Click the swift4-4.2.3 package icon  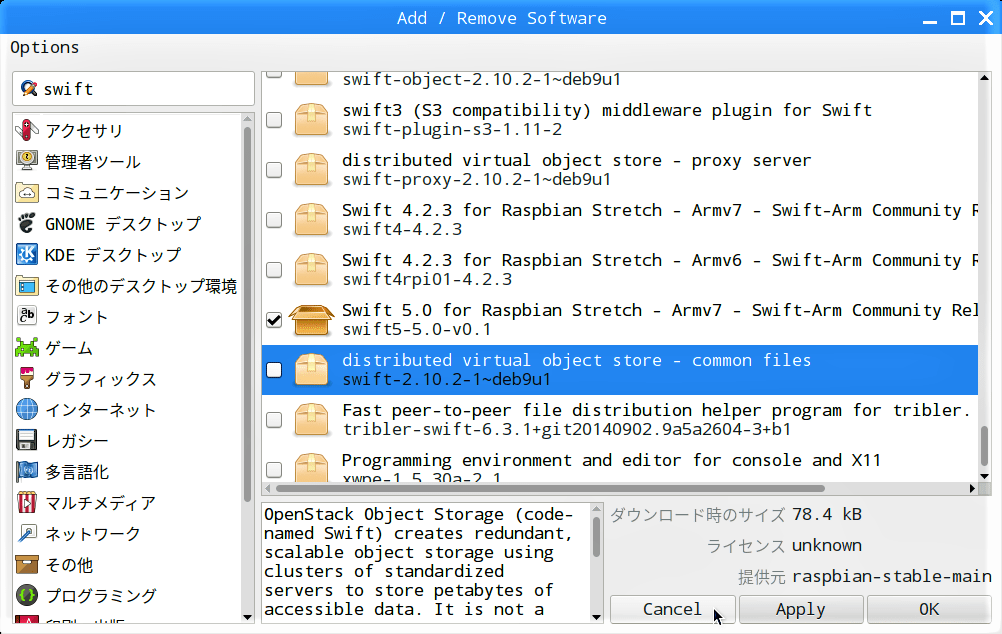tap(311, 219)
